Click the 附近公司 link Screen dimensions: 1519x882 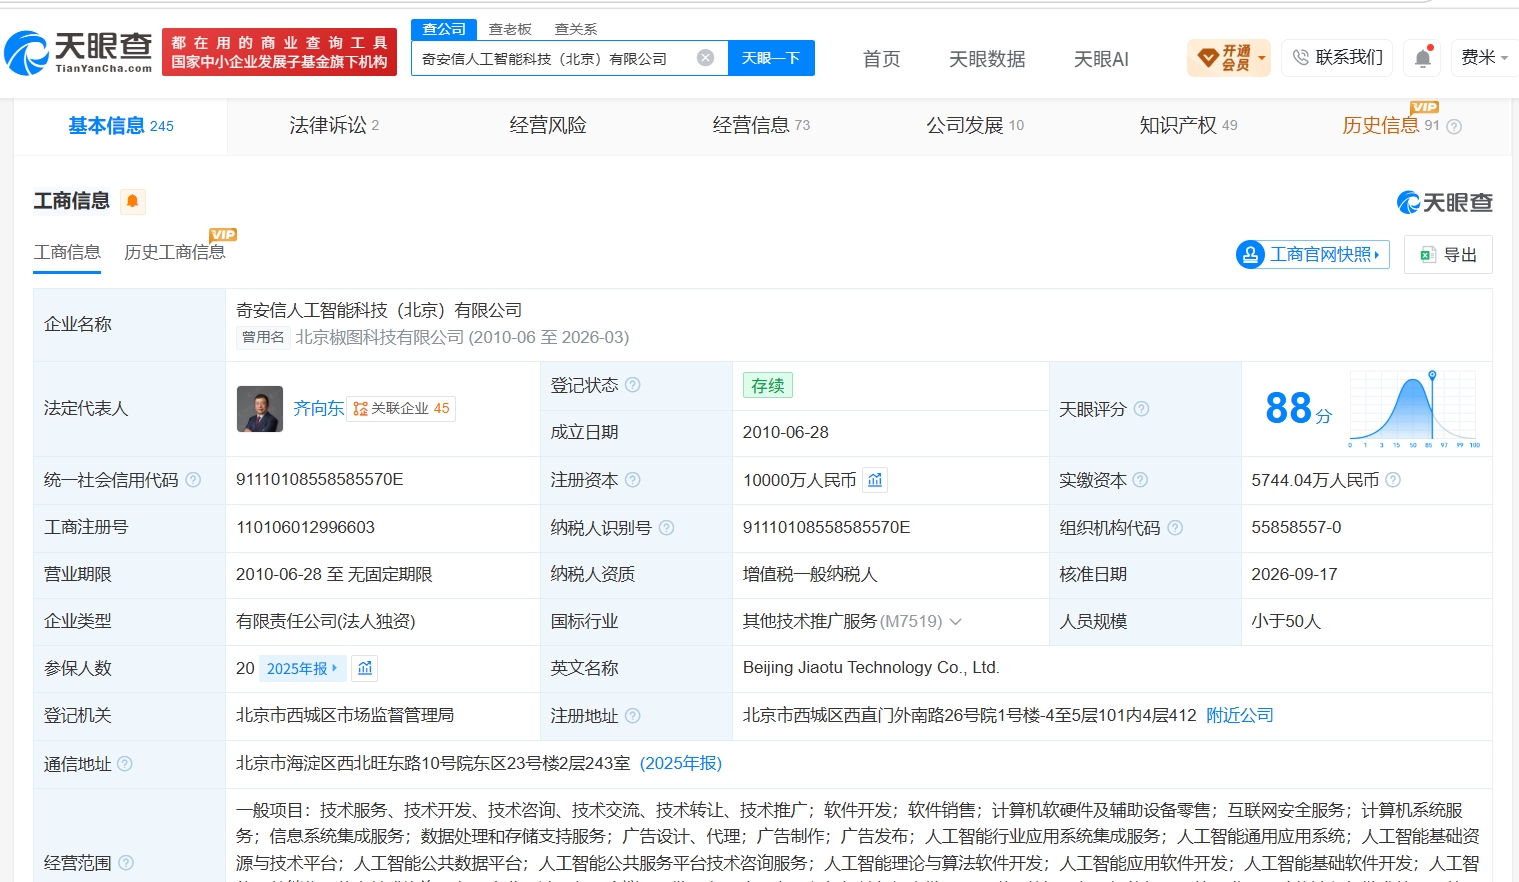coord(1240,715)
